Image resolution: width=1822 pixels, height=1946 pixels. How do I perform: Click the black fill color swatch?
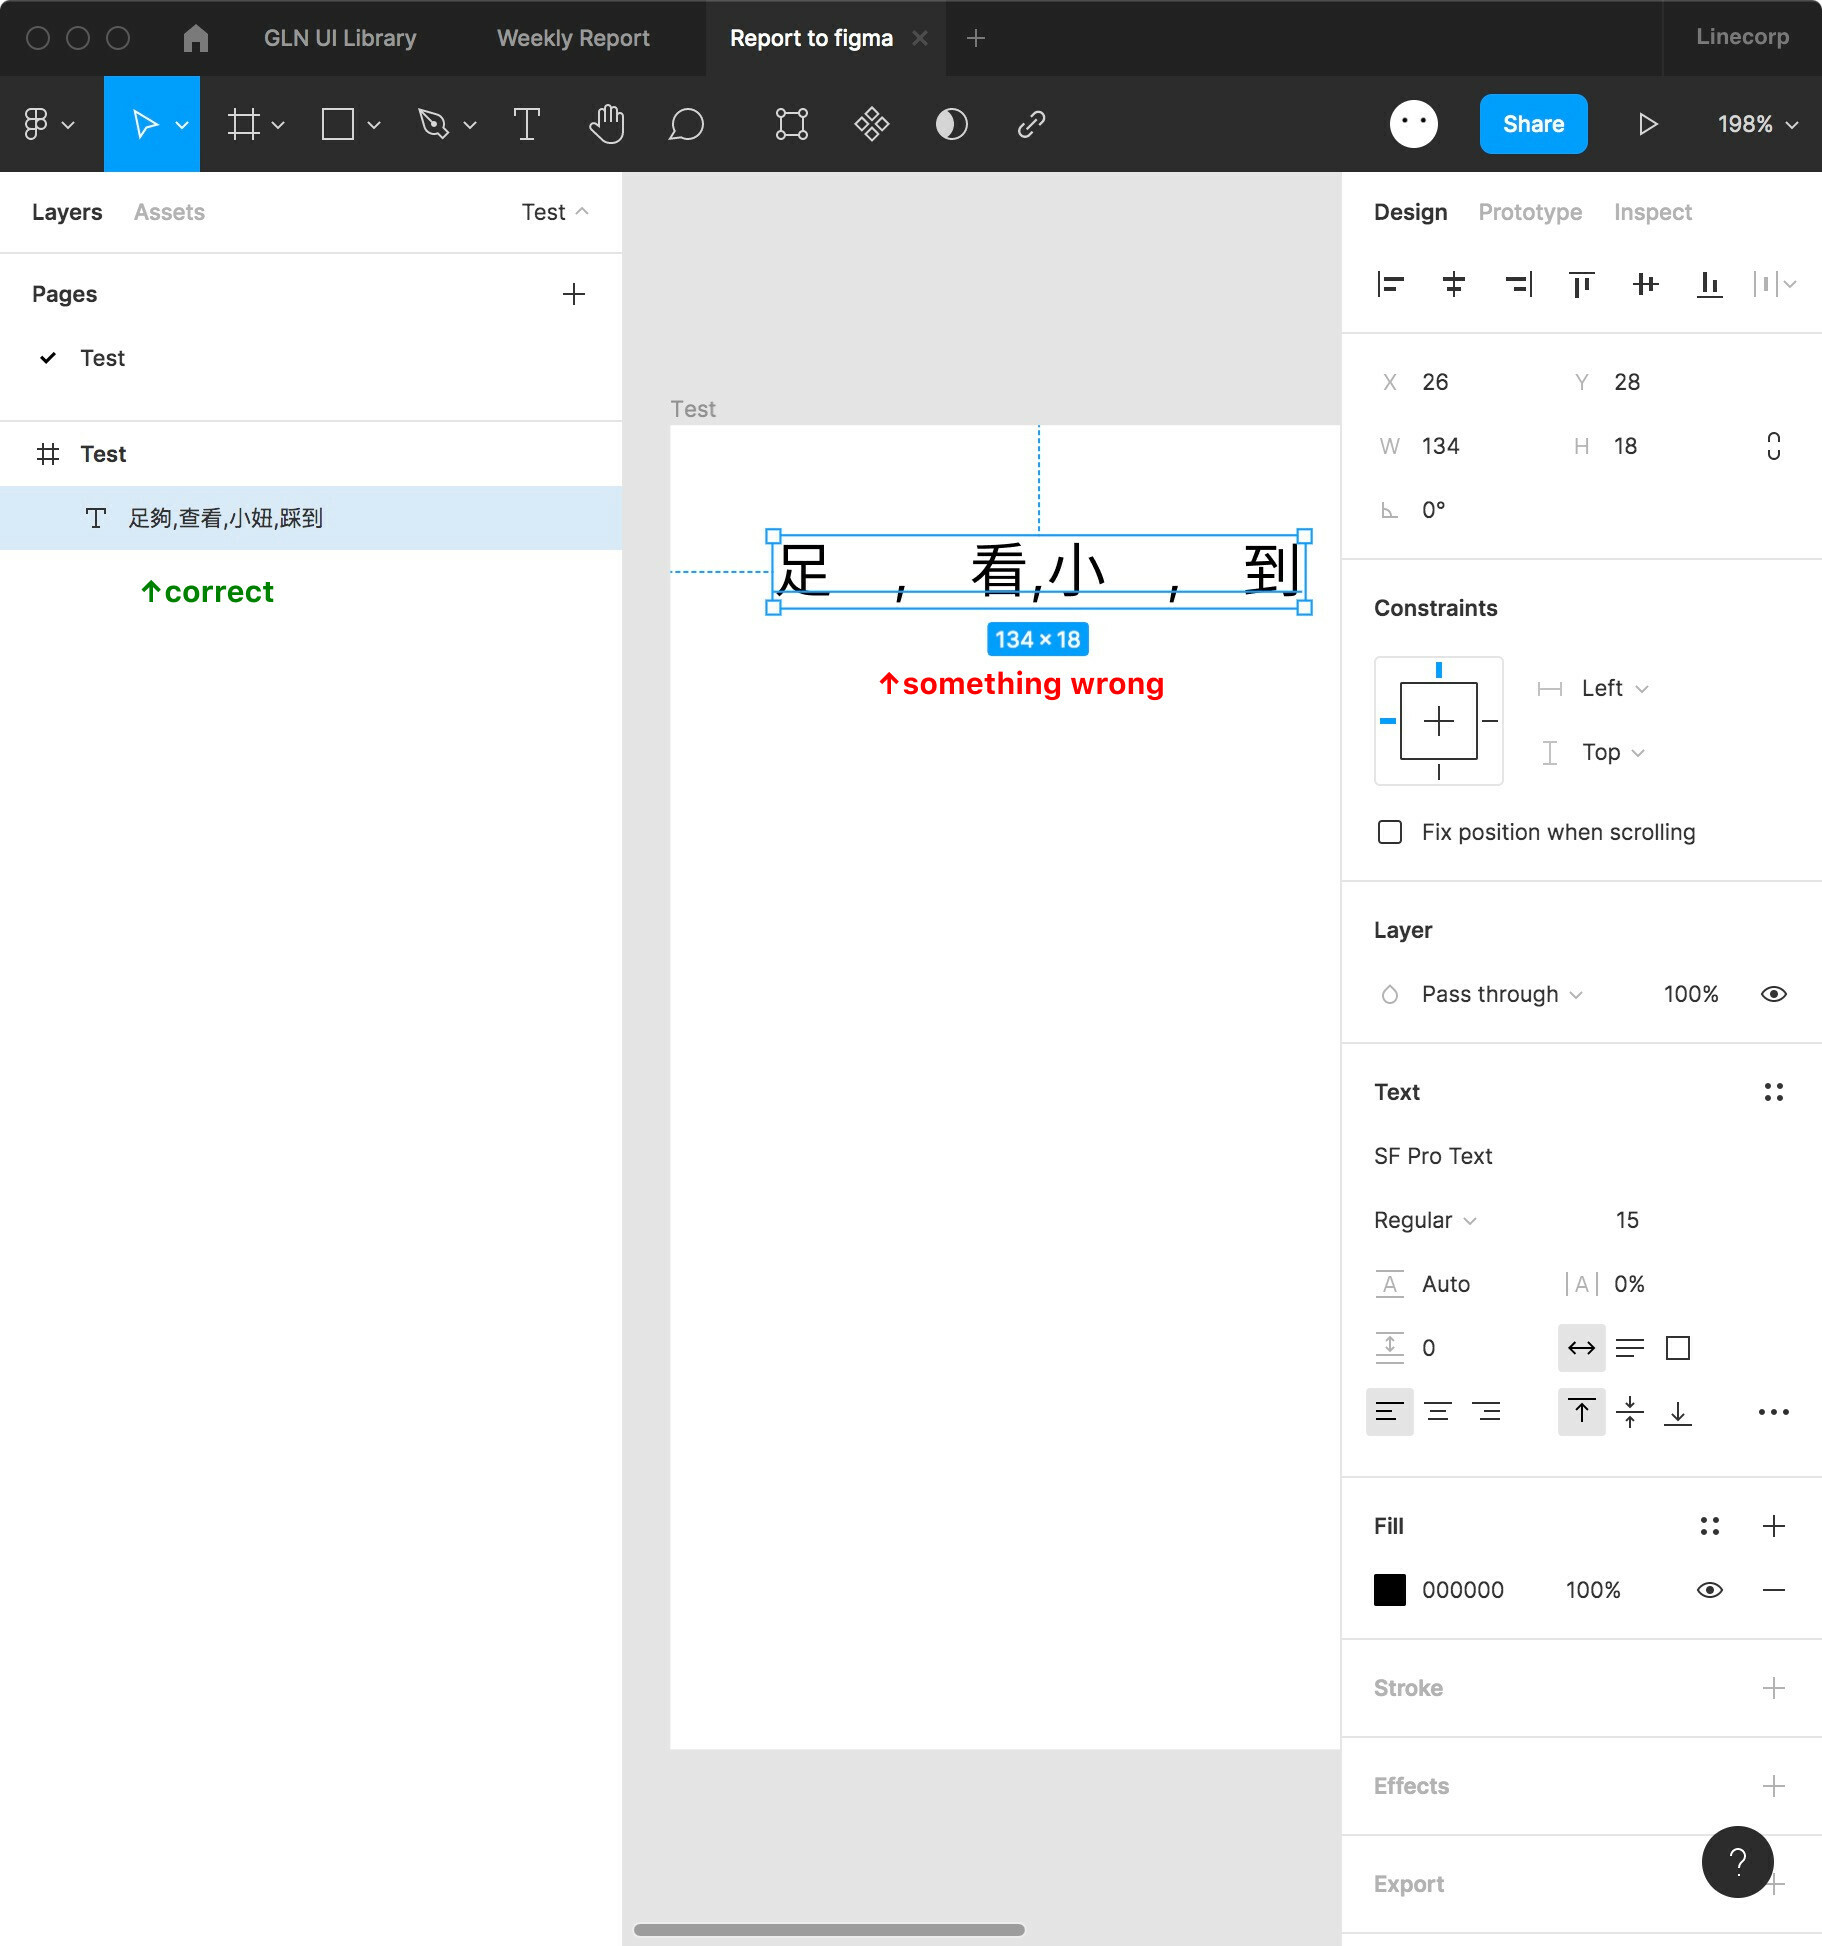point(1390,1590)
